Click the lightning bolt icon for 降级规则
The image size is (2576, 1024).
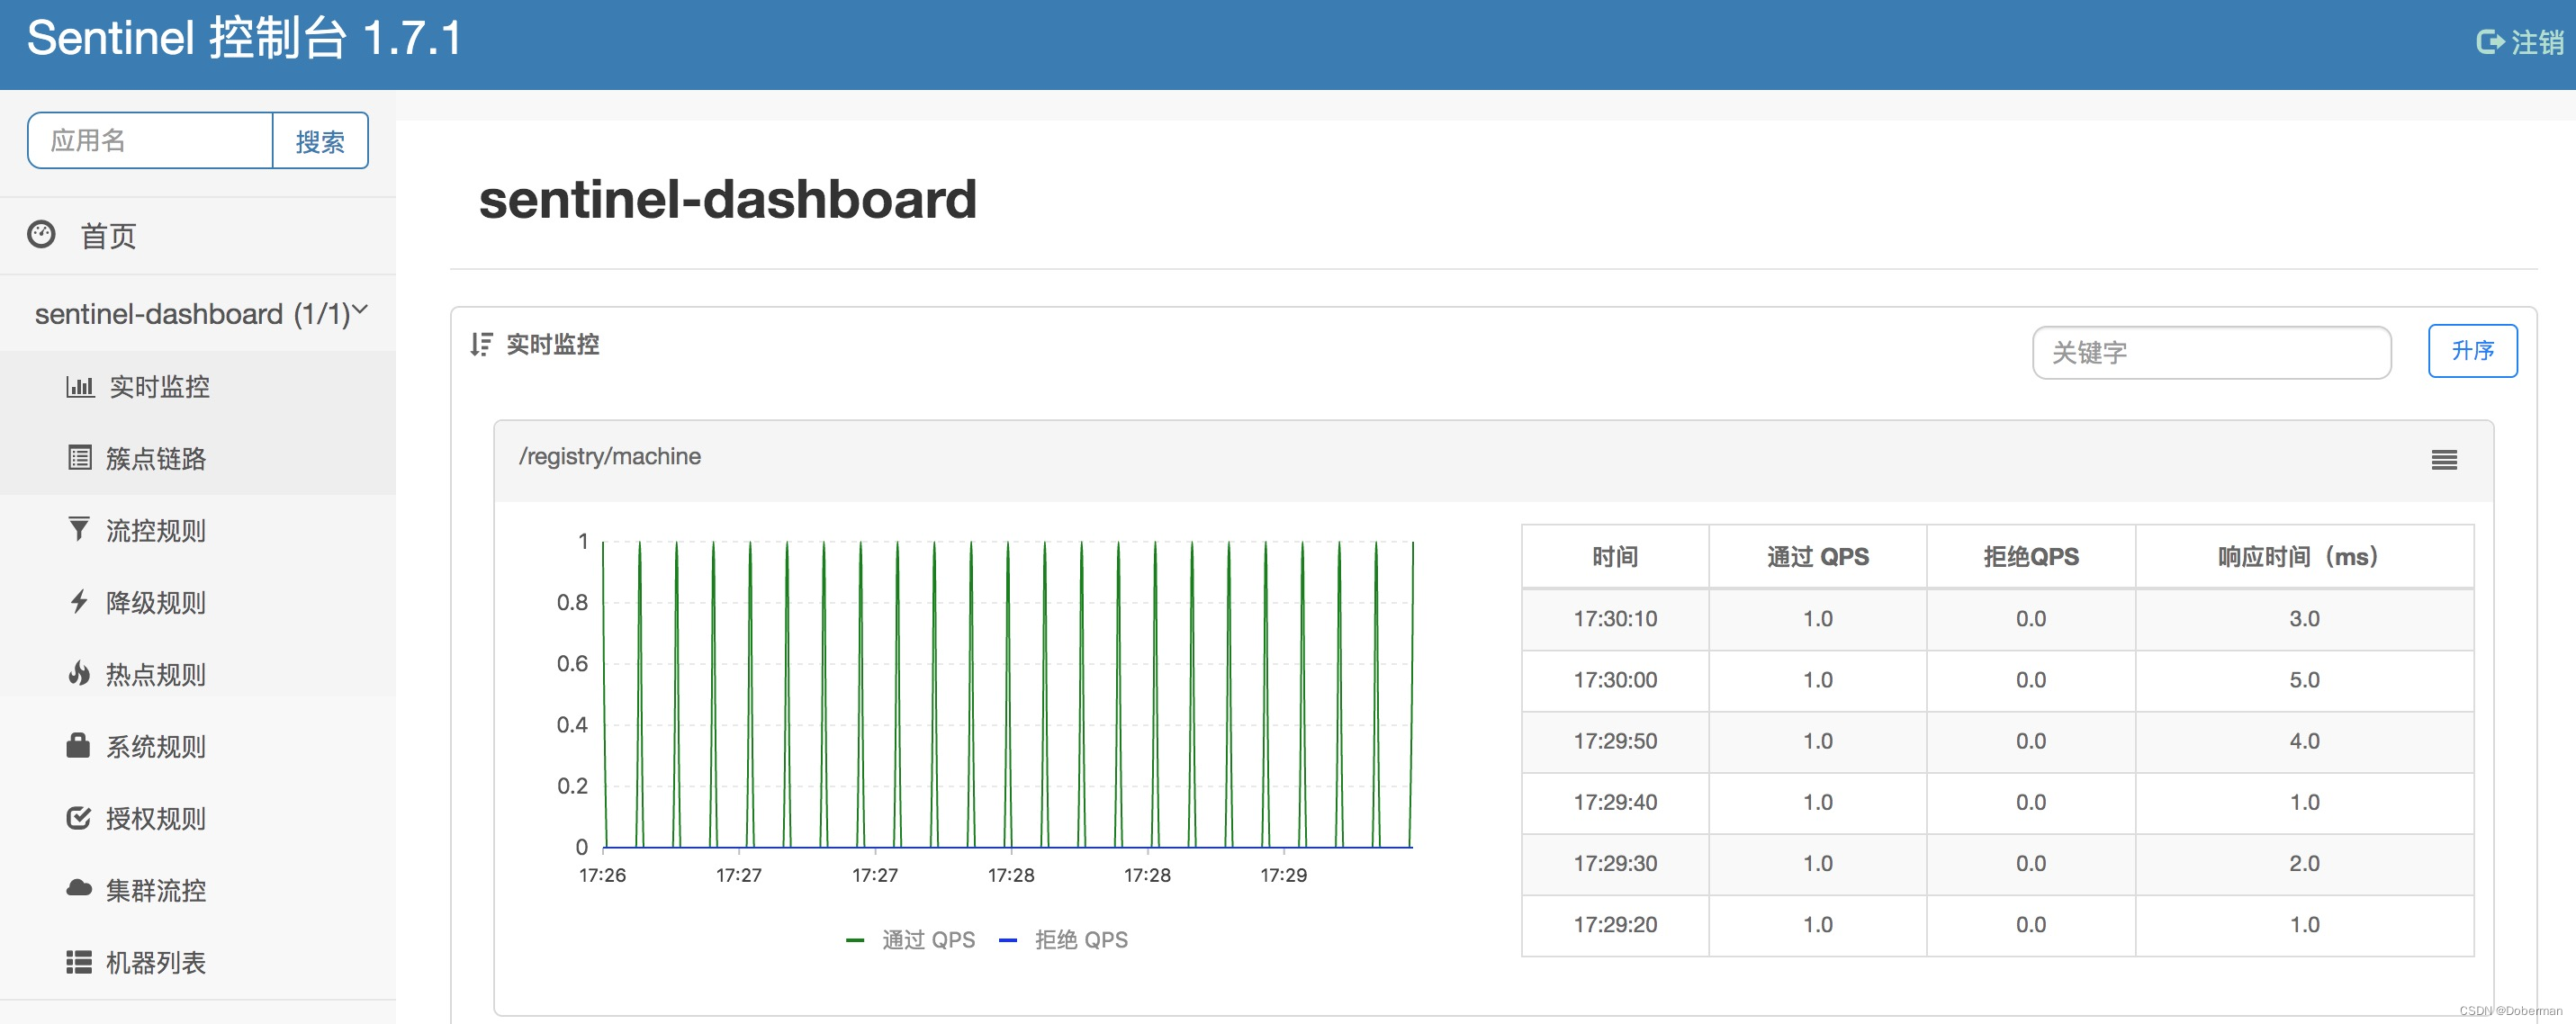click(79, 601)
